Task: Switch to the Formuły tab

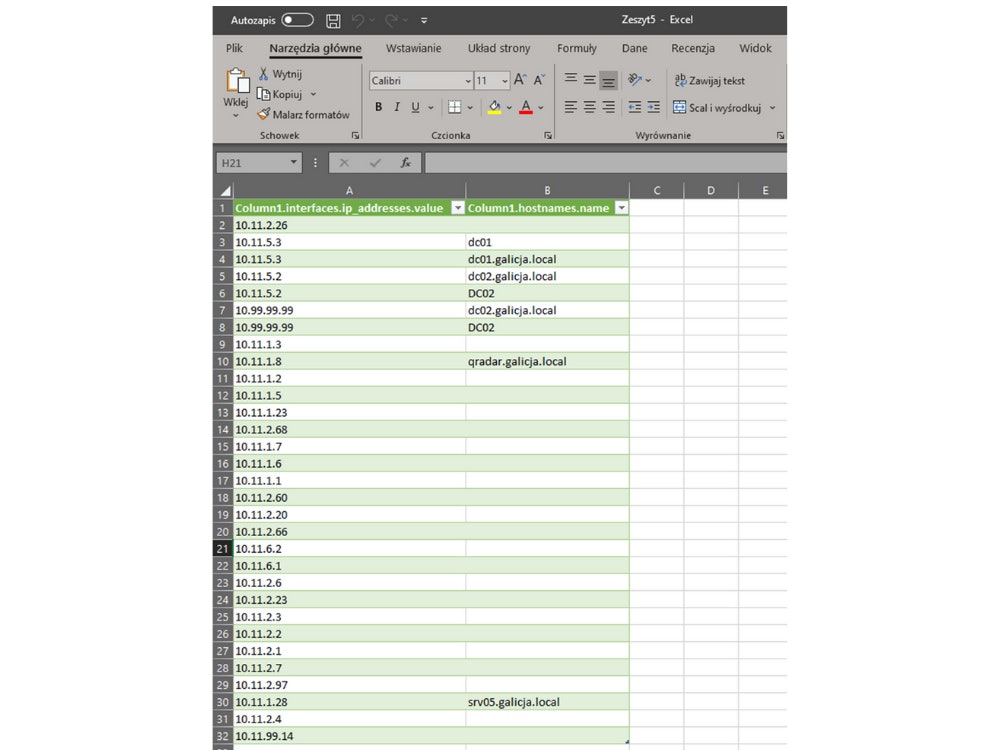Action: pos(576,48)
